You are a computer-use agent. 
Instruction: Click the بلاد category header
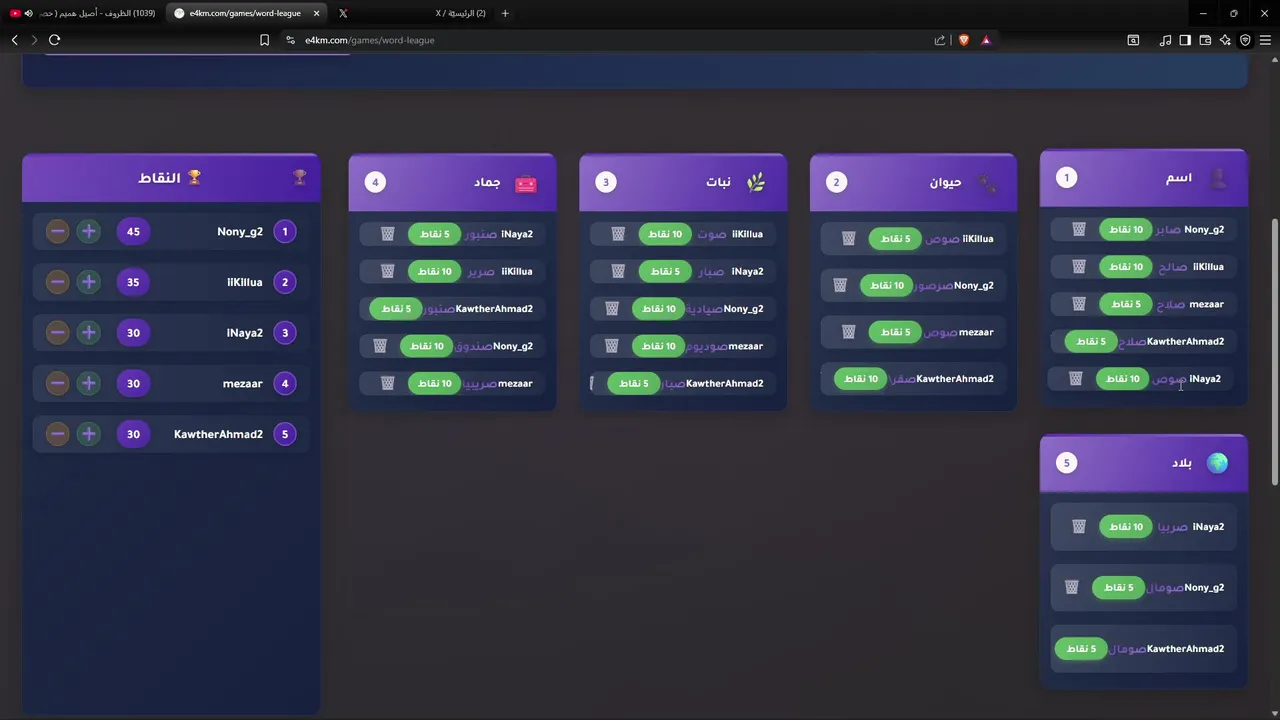(x=1144, y=463)
